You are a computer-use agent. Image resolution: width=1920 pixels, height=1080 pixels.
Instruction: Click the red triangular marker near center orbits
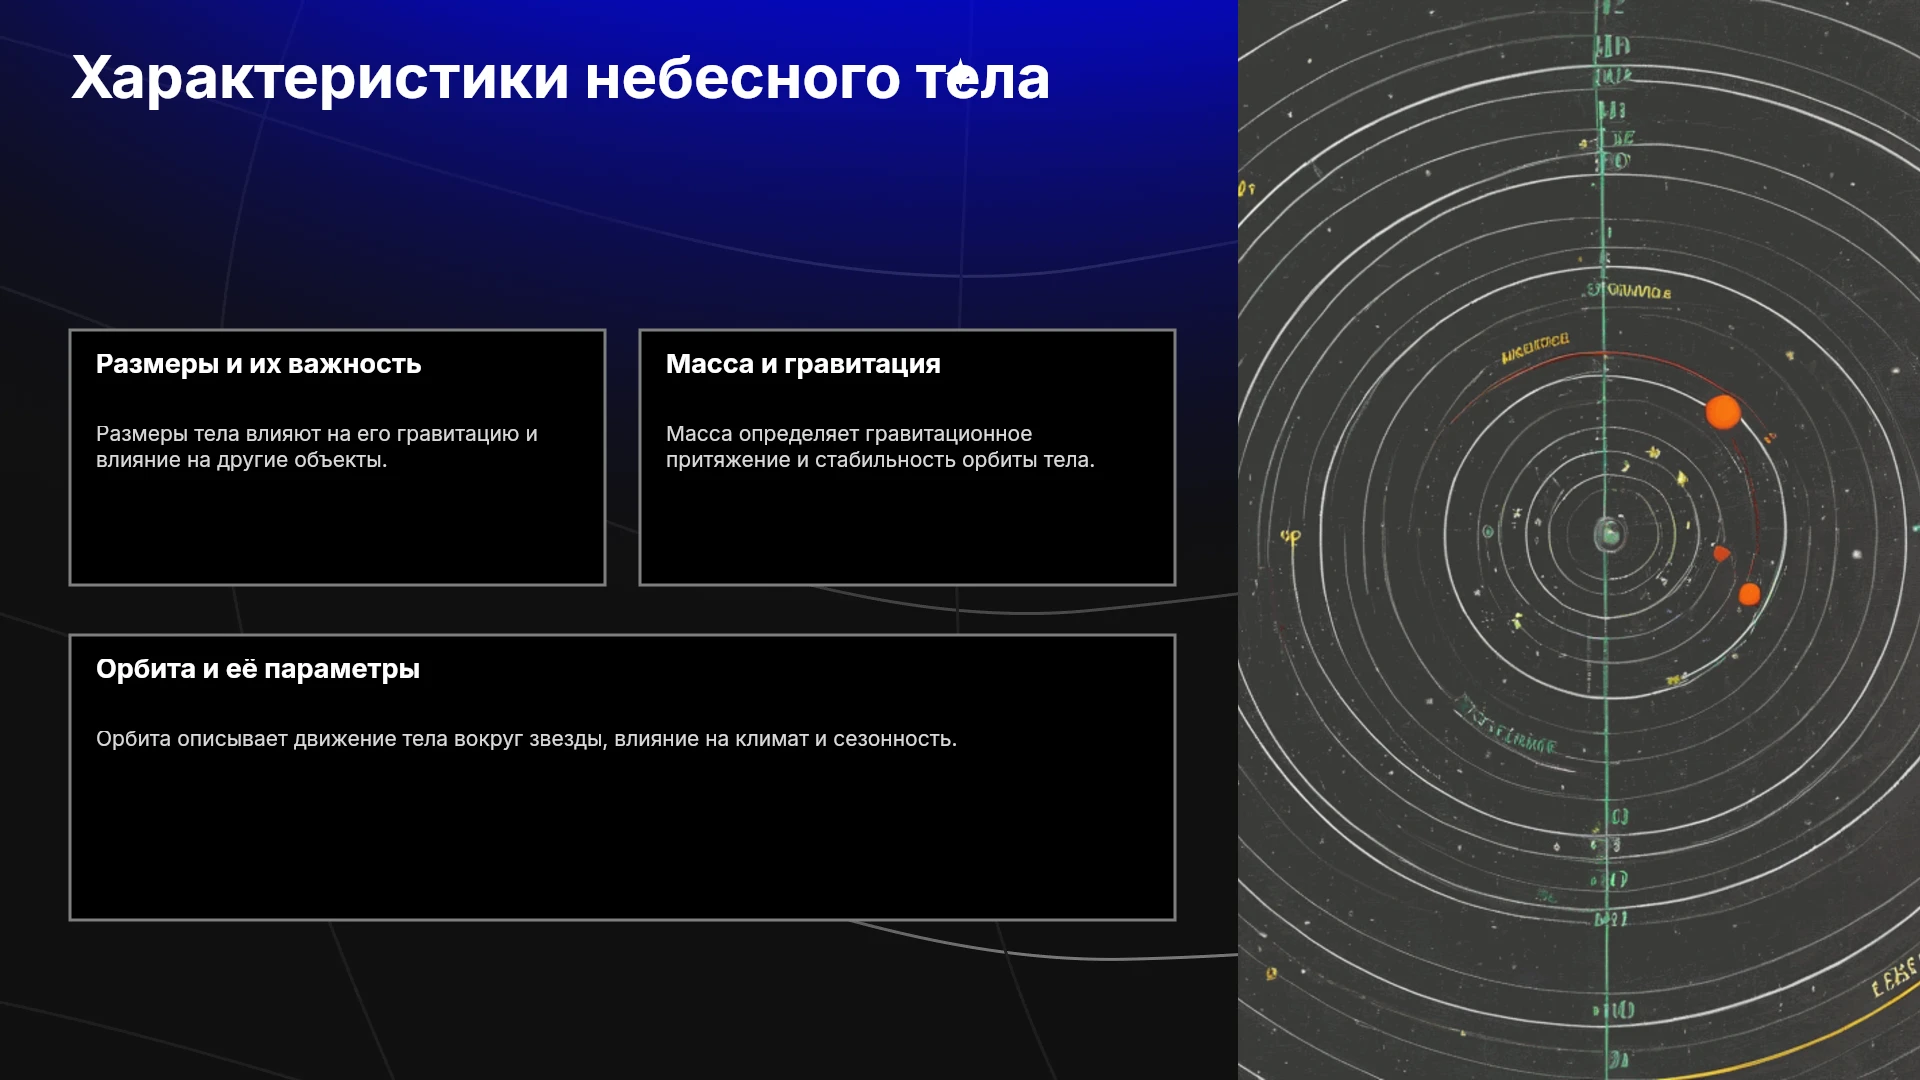tap(1720, 553)
